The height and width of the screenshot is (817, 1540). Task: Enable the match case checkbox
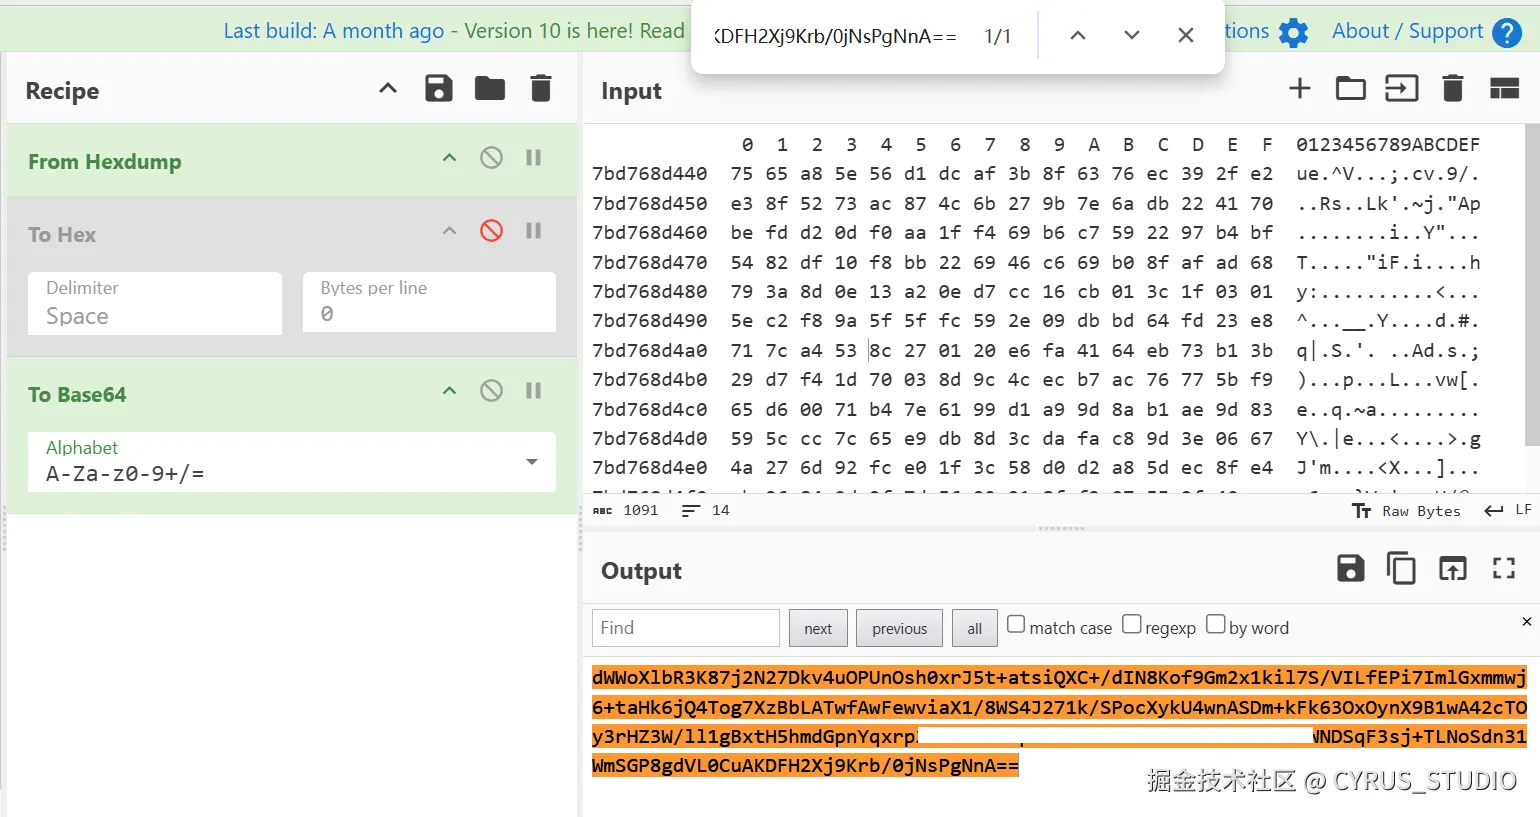pyautogui.click(x=1016, y=624)
